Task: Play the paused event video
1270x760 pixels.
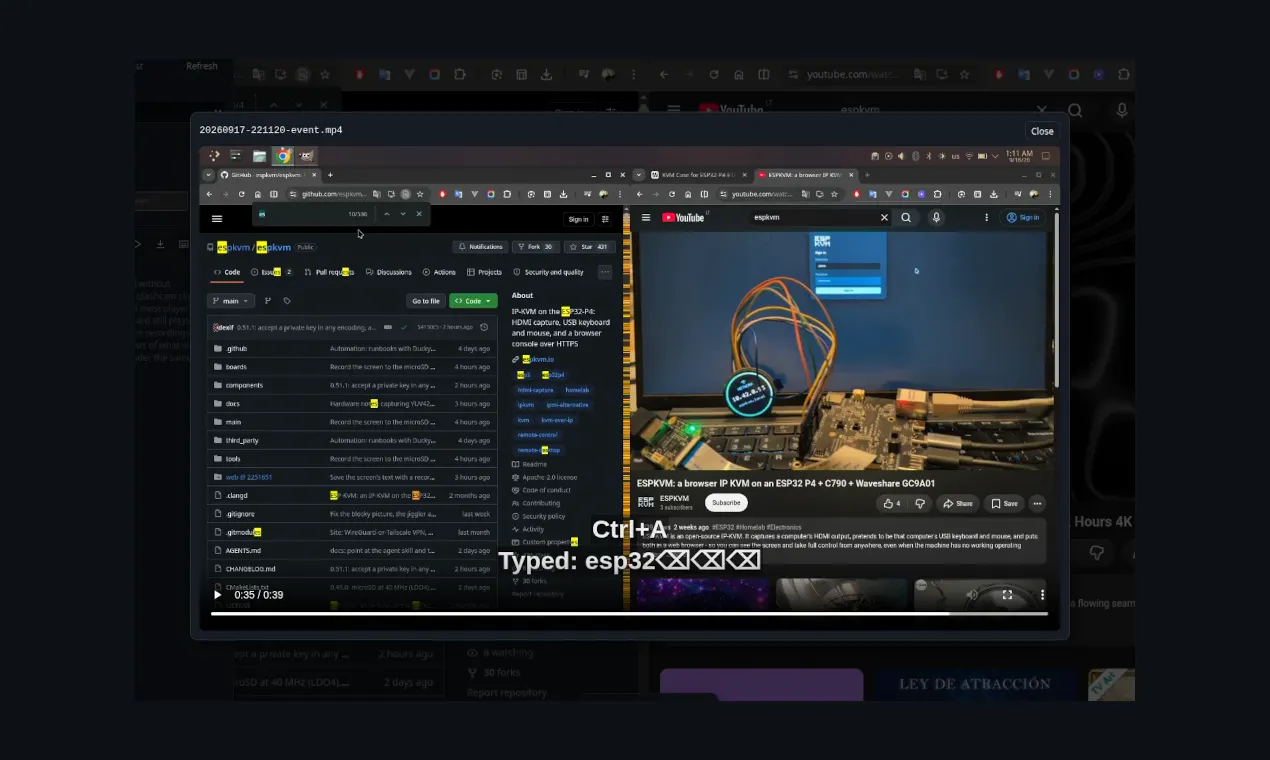Action: point(217,595)
